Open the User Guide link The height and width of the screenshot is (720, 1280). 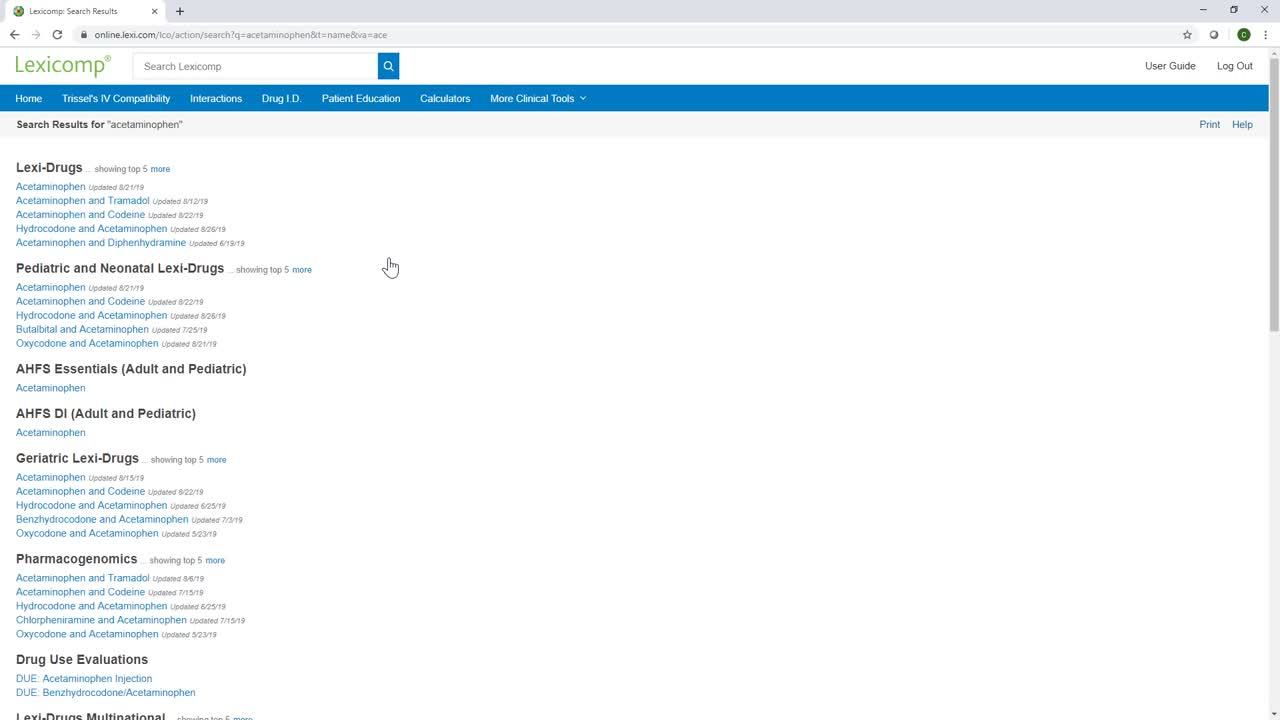(x=1170, y=66)
